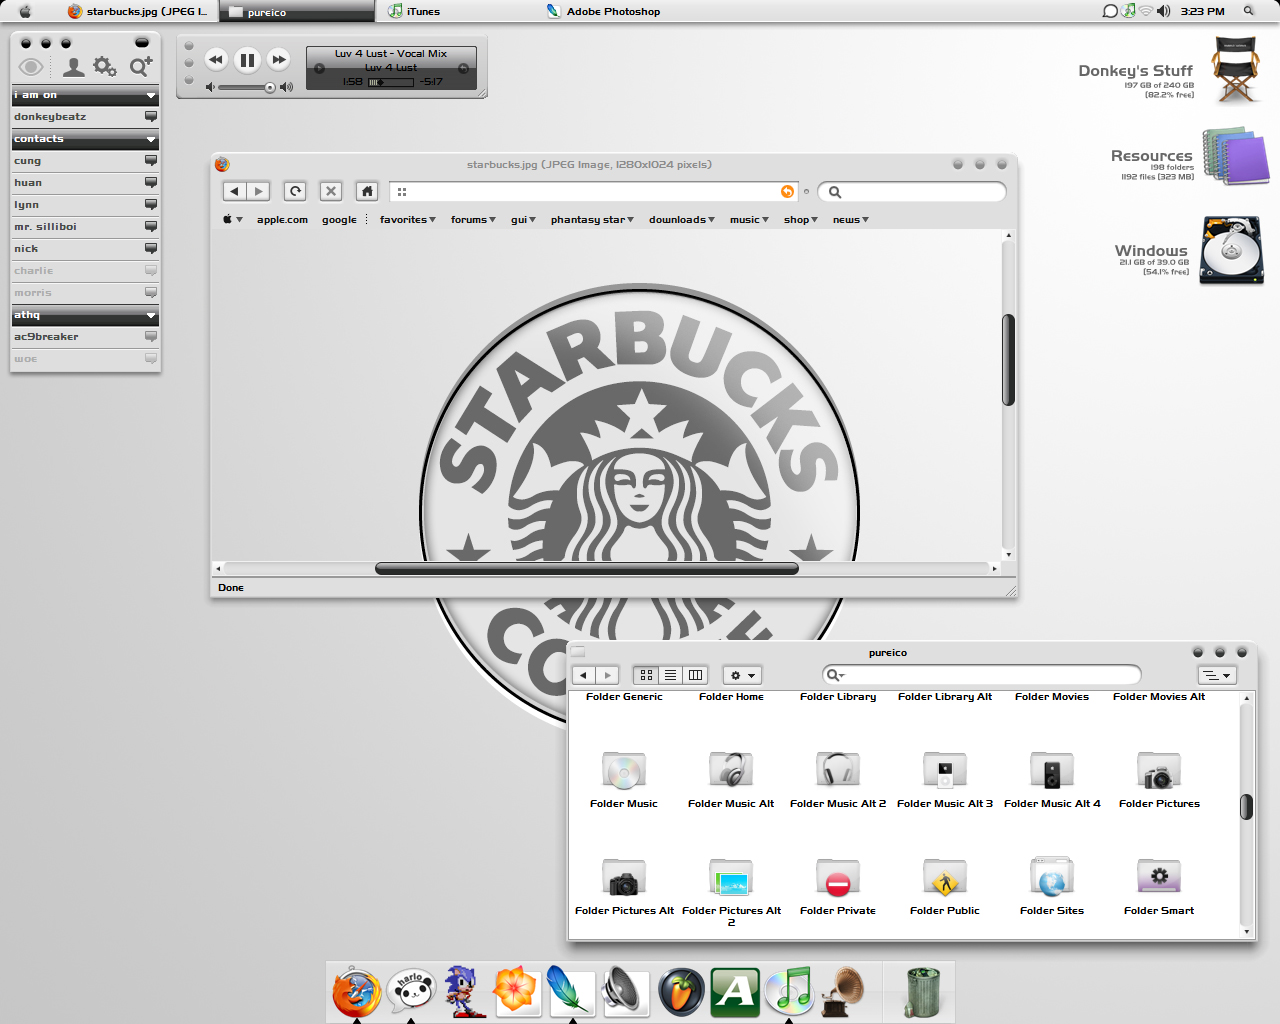The width and height of the screenshot is (1280, 1024).
Task: Open chat bubble for nick
Action: (151, 249)
